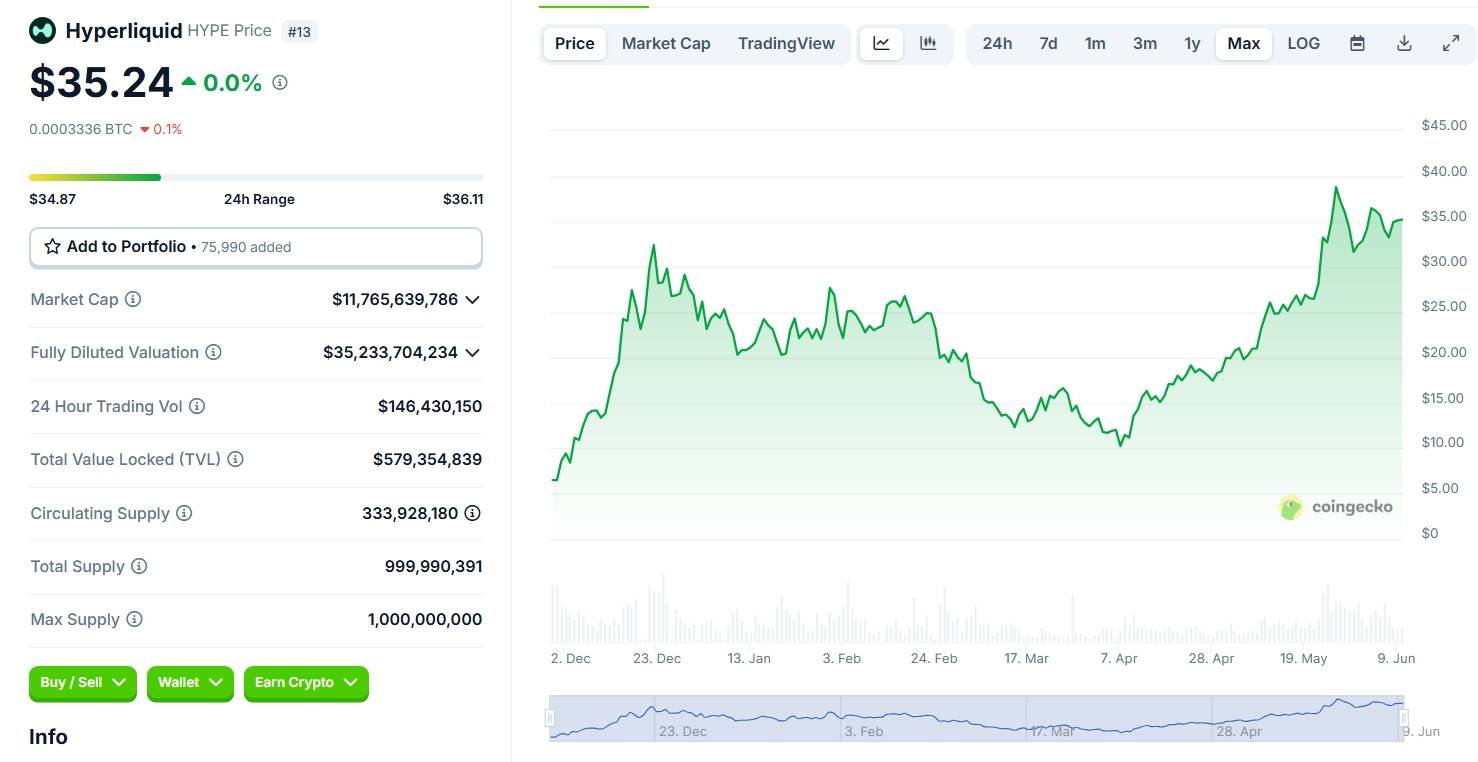Click the 999,990,391 total supply value
1478x762 pixels.
click(433, 566)
